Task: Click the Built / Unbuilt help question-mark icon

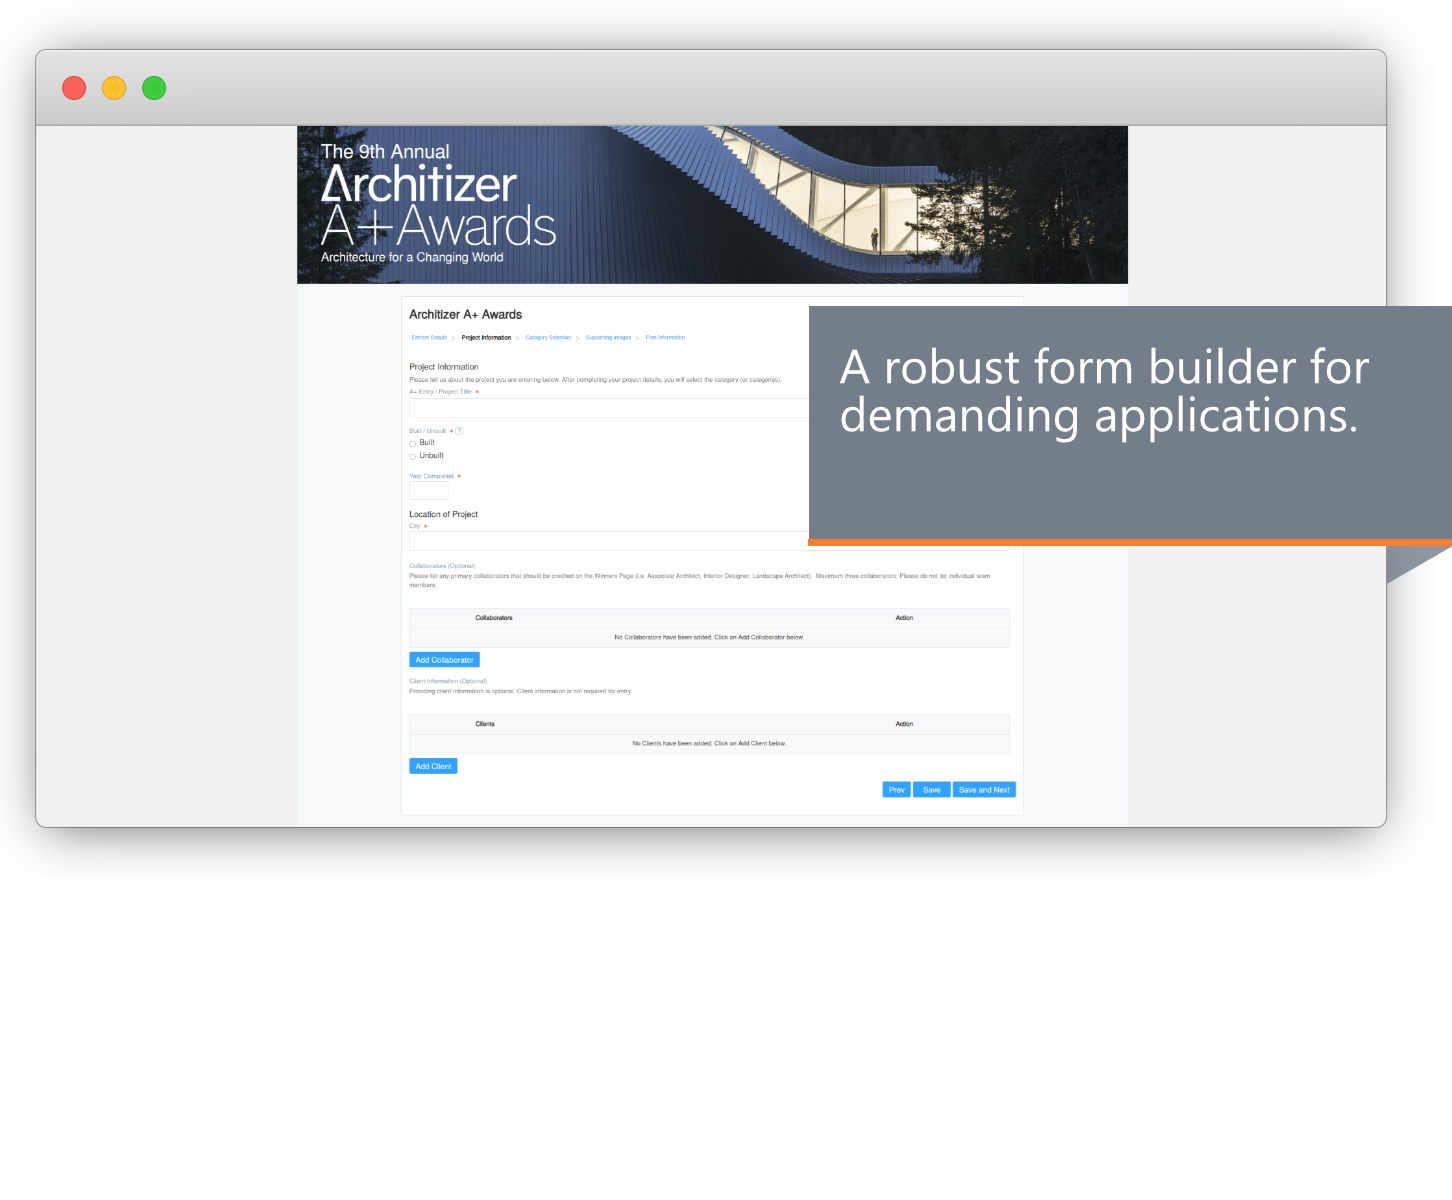Action: coord(459,431)
